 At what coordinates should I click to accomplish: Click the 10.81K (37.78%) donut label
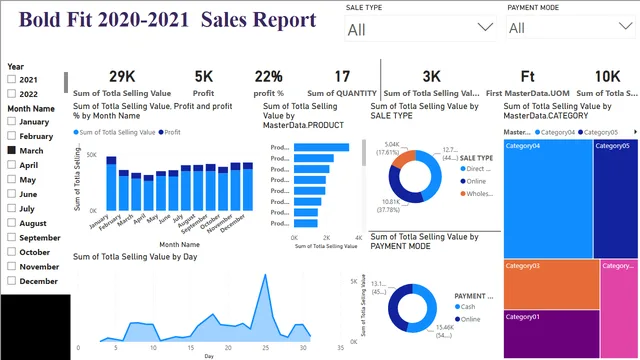388,206
